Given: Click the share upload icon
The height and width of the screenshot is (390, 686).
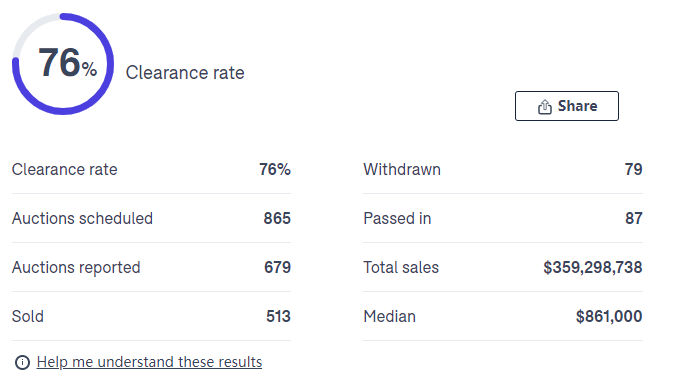Looking at the screenshot, I should tap(545, 106).
